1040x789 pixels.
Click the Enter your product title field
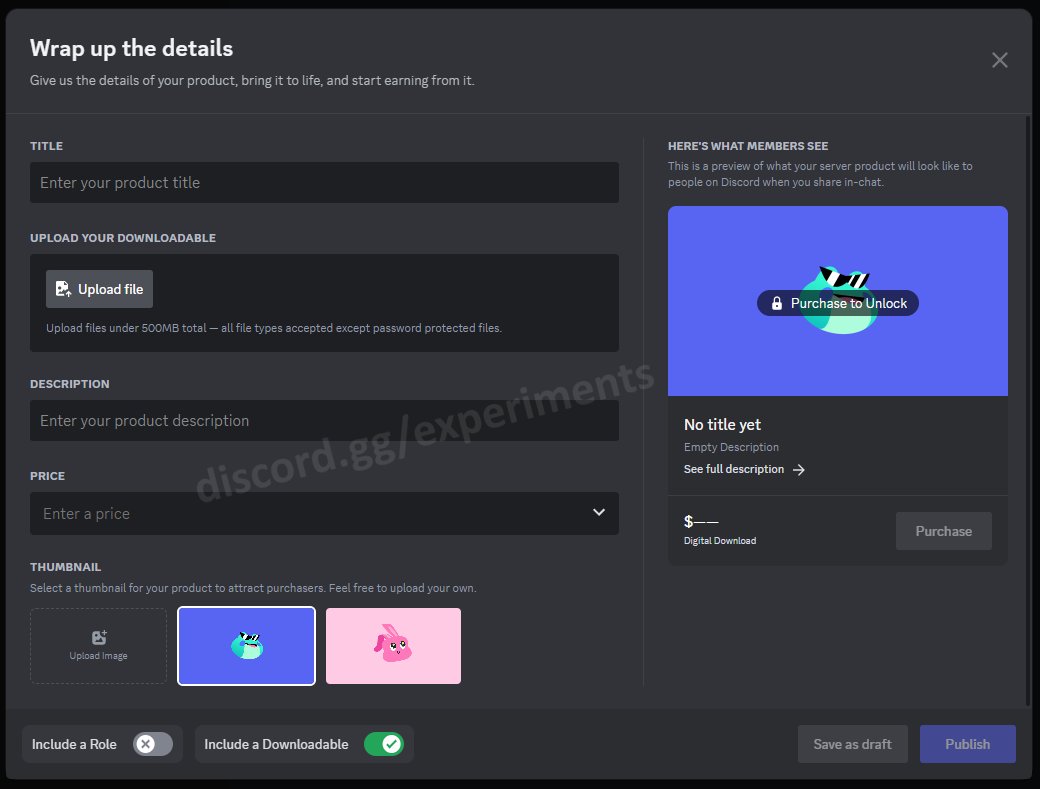pos(324,182)
